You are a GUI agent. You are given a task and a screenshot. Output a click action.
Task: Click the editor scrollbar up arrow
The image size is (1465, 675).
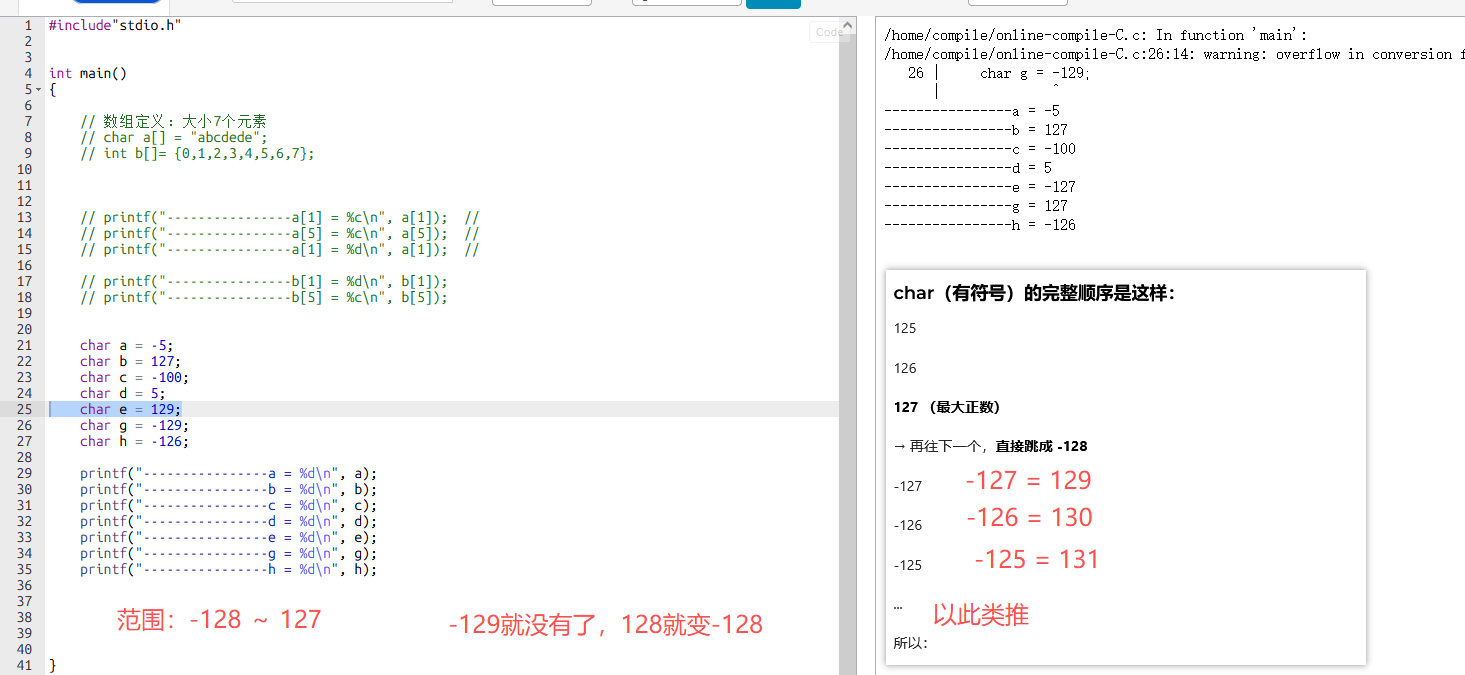coord(847,24)
